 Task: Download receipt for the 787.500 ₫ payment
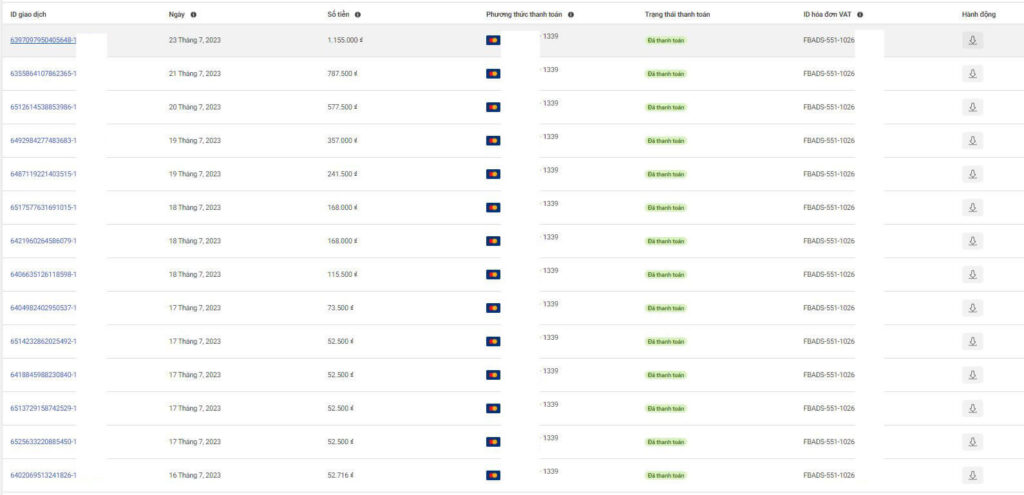click(972, 74)
